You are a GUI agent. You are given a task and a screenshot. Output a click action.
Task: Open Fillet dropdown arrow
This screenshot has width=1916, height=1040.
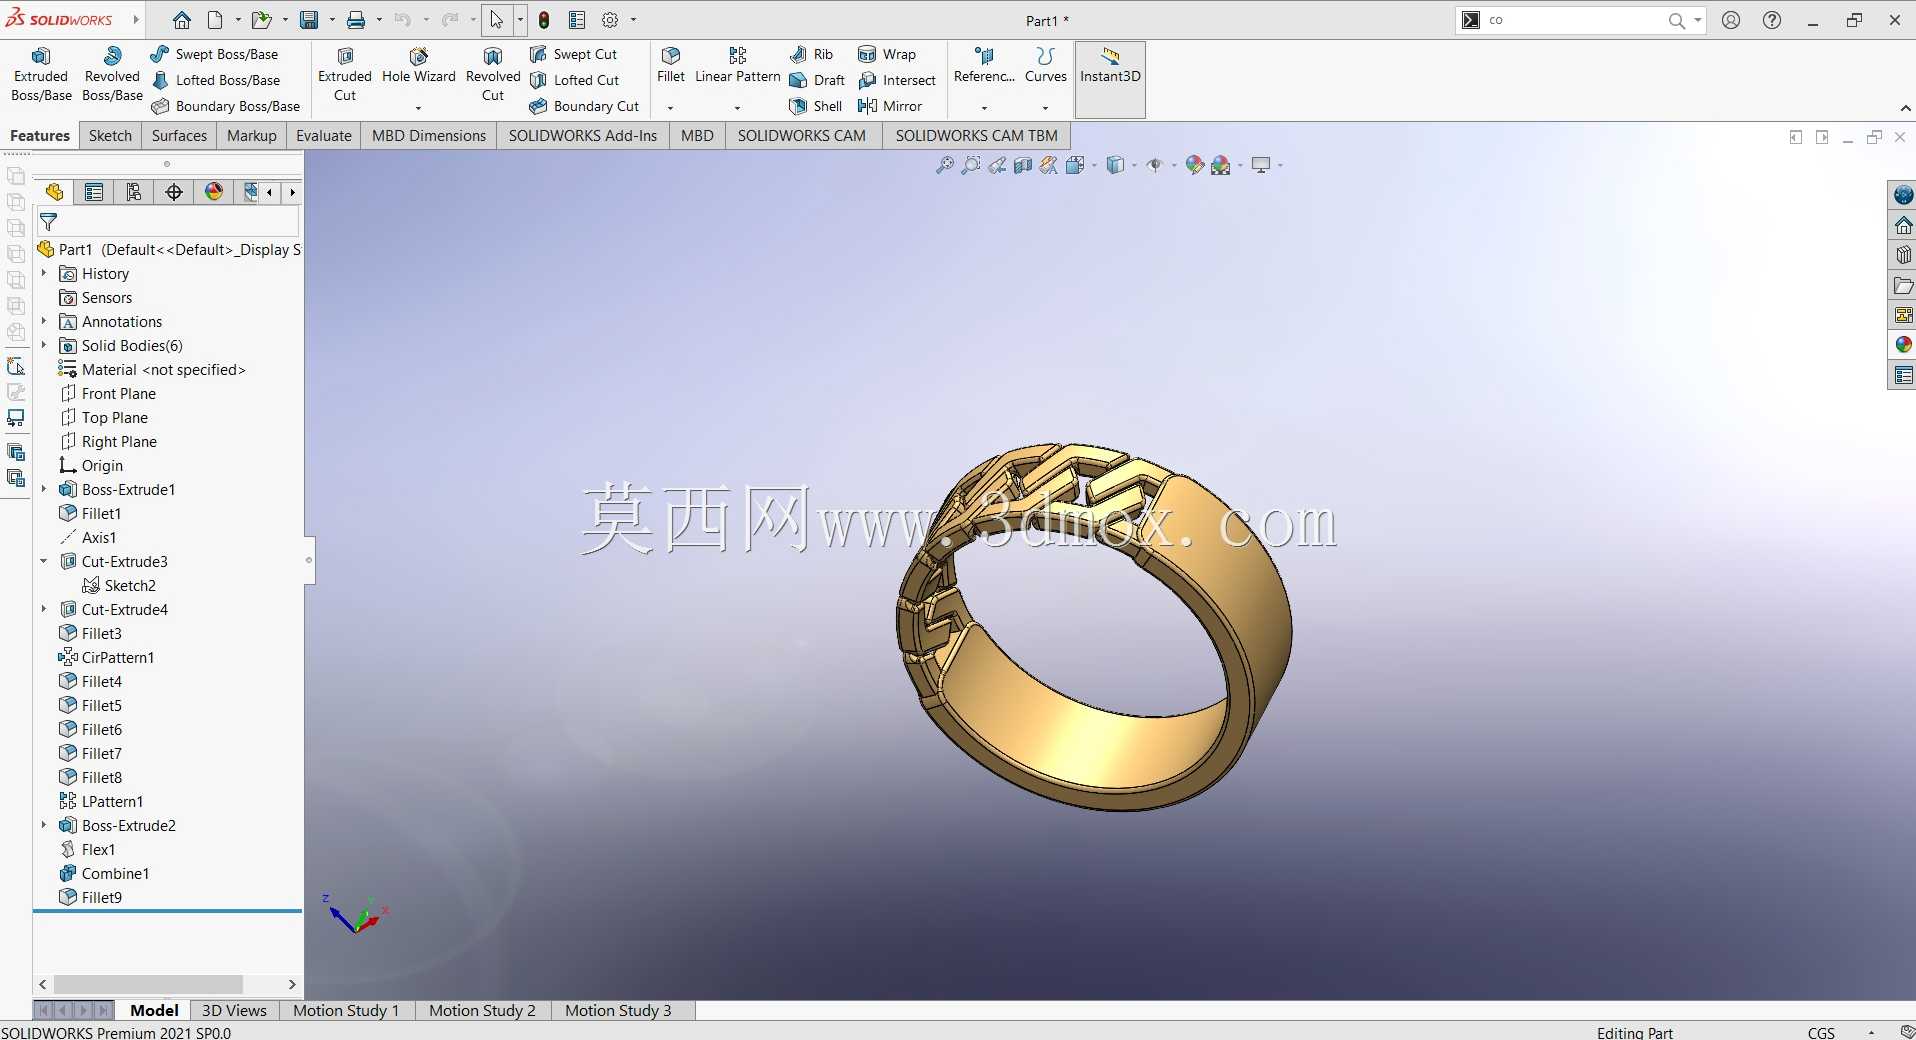[x=670, y=107]
